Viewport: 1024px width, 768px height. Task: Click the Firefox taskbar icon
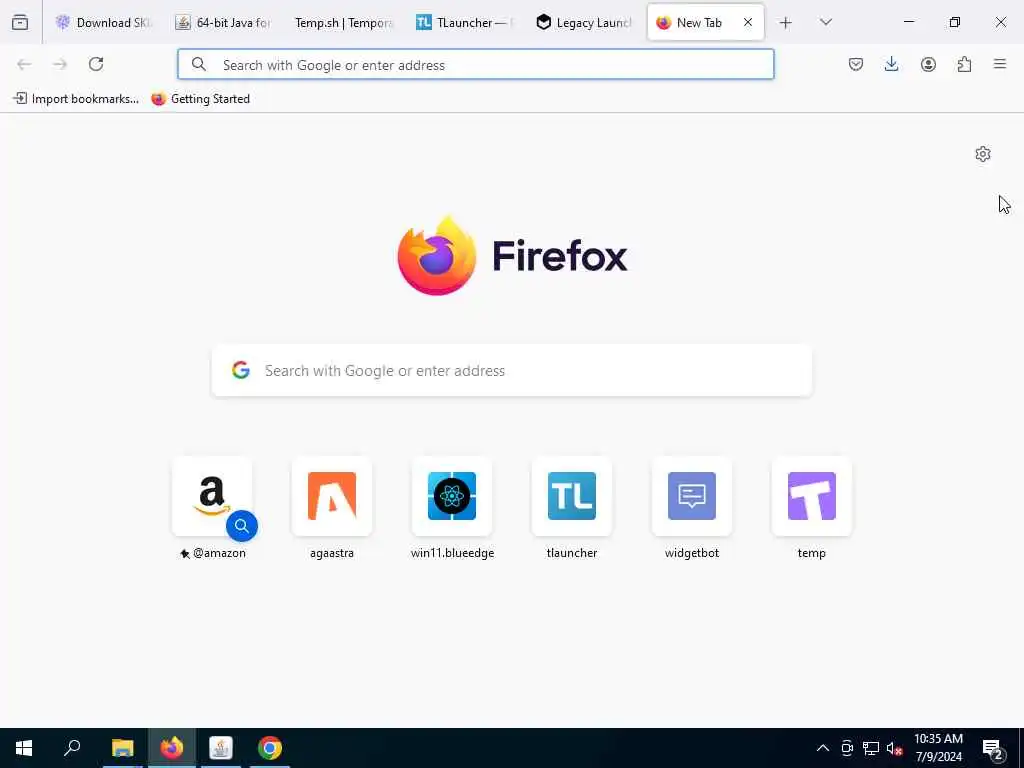tap(172, 748)
